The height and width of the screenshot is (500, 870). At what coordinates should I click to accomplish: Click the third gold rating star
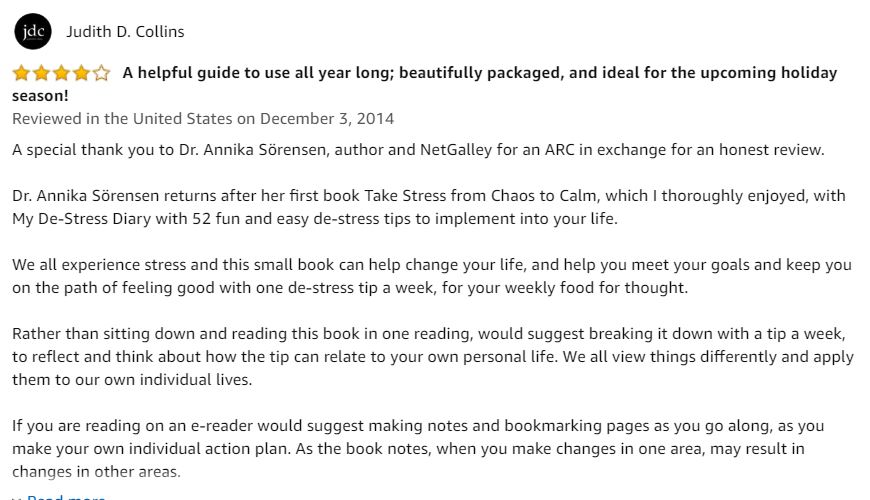[x=61, y=73]
